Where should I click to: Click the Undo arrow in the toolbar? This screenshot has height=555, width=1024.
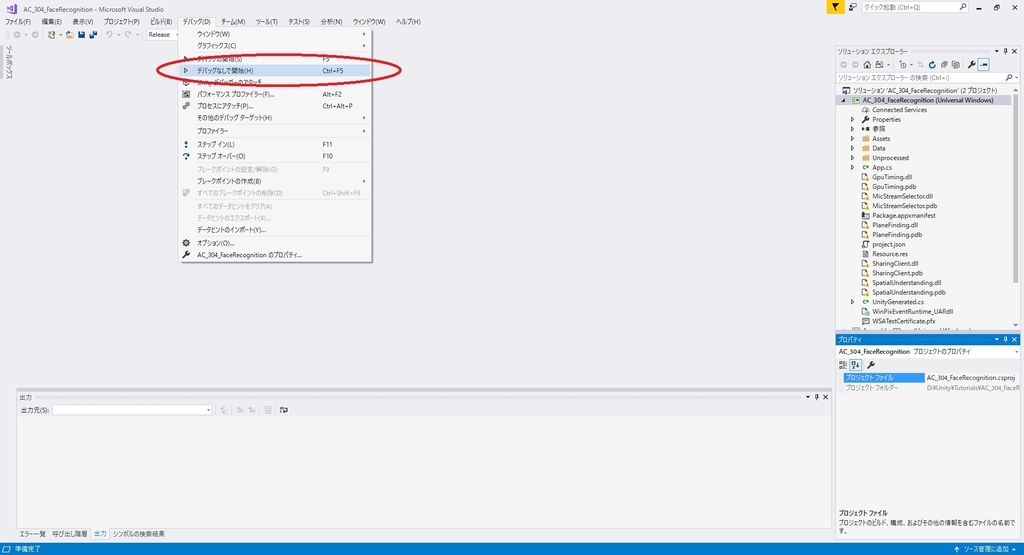(109, 35)
